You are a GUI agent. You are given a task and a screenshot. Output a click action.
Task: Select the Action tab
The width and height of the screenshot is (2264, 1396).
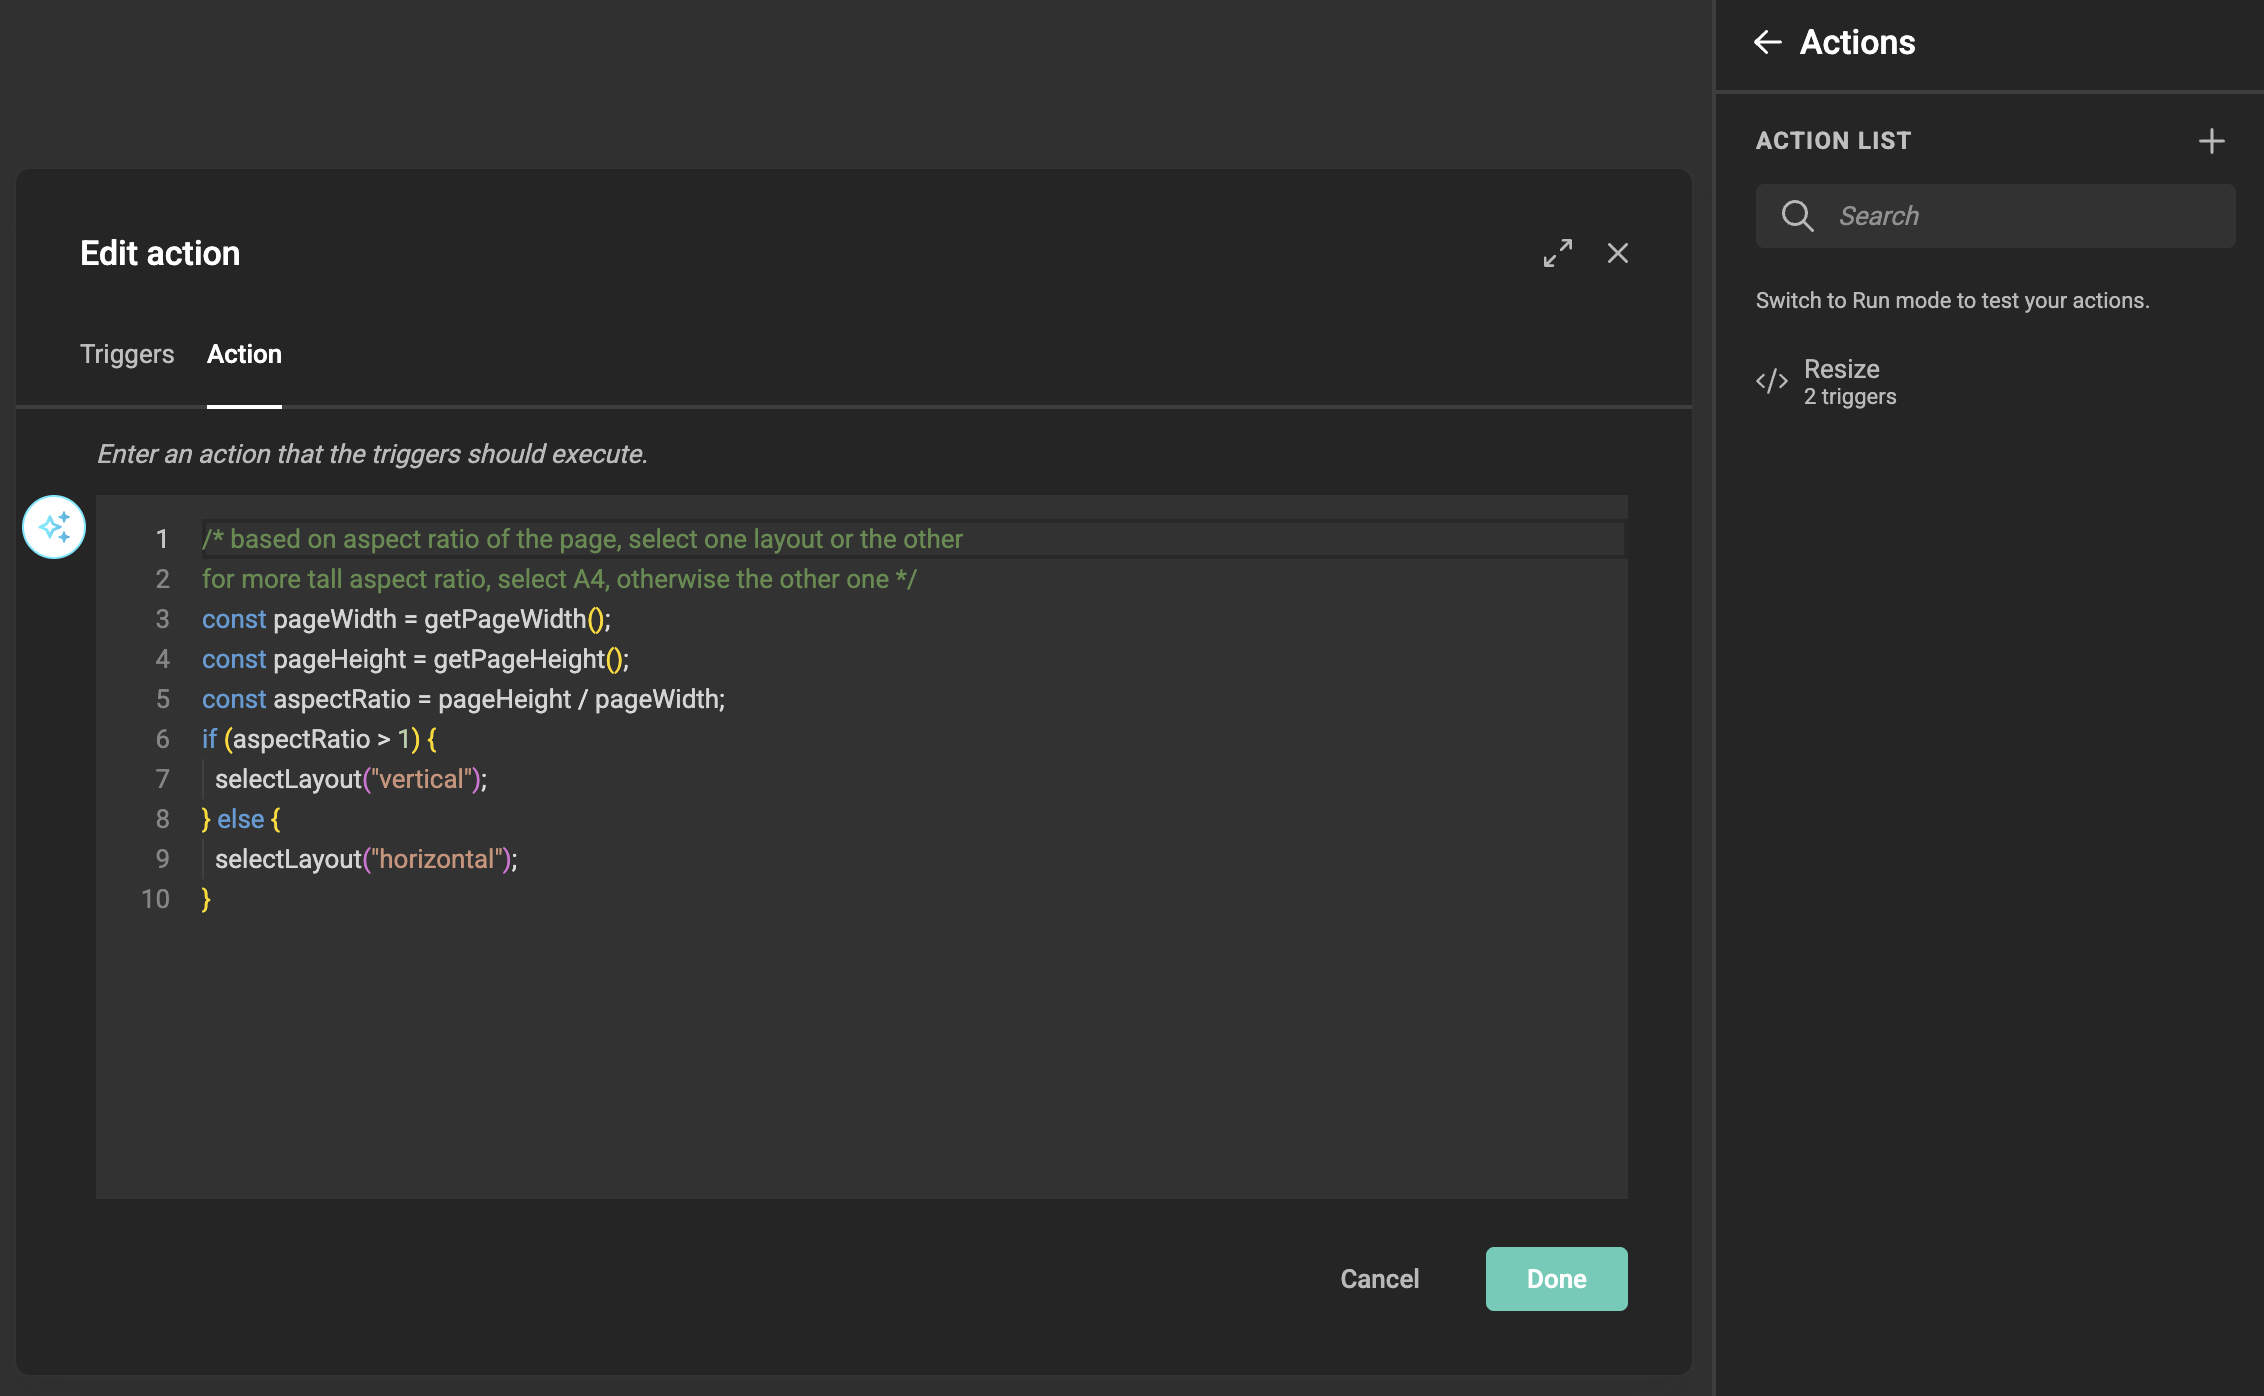pos(244,354)
